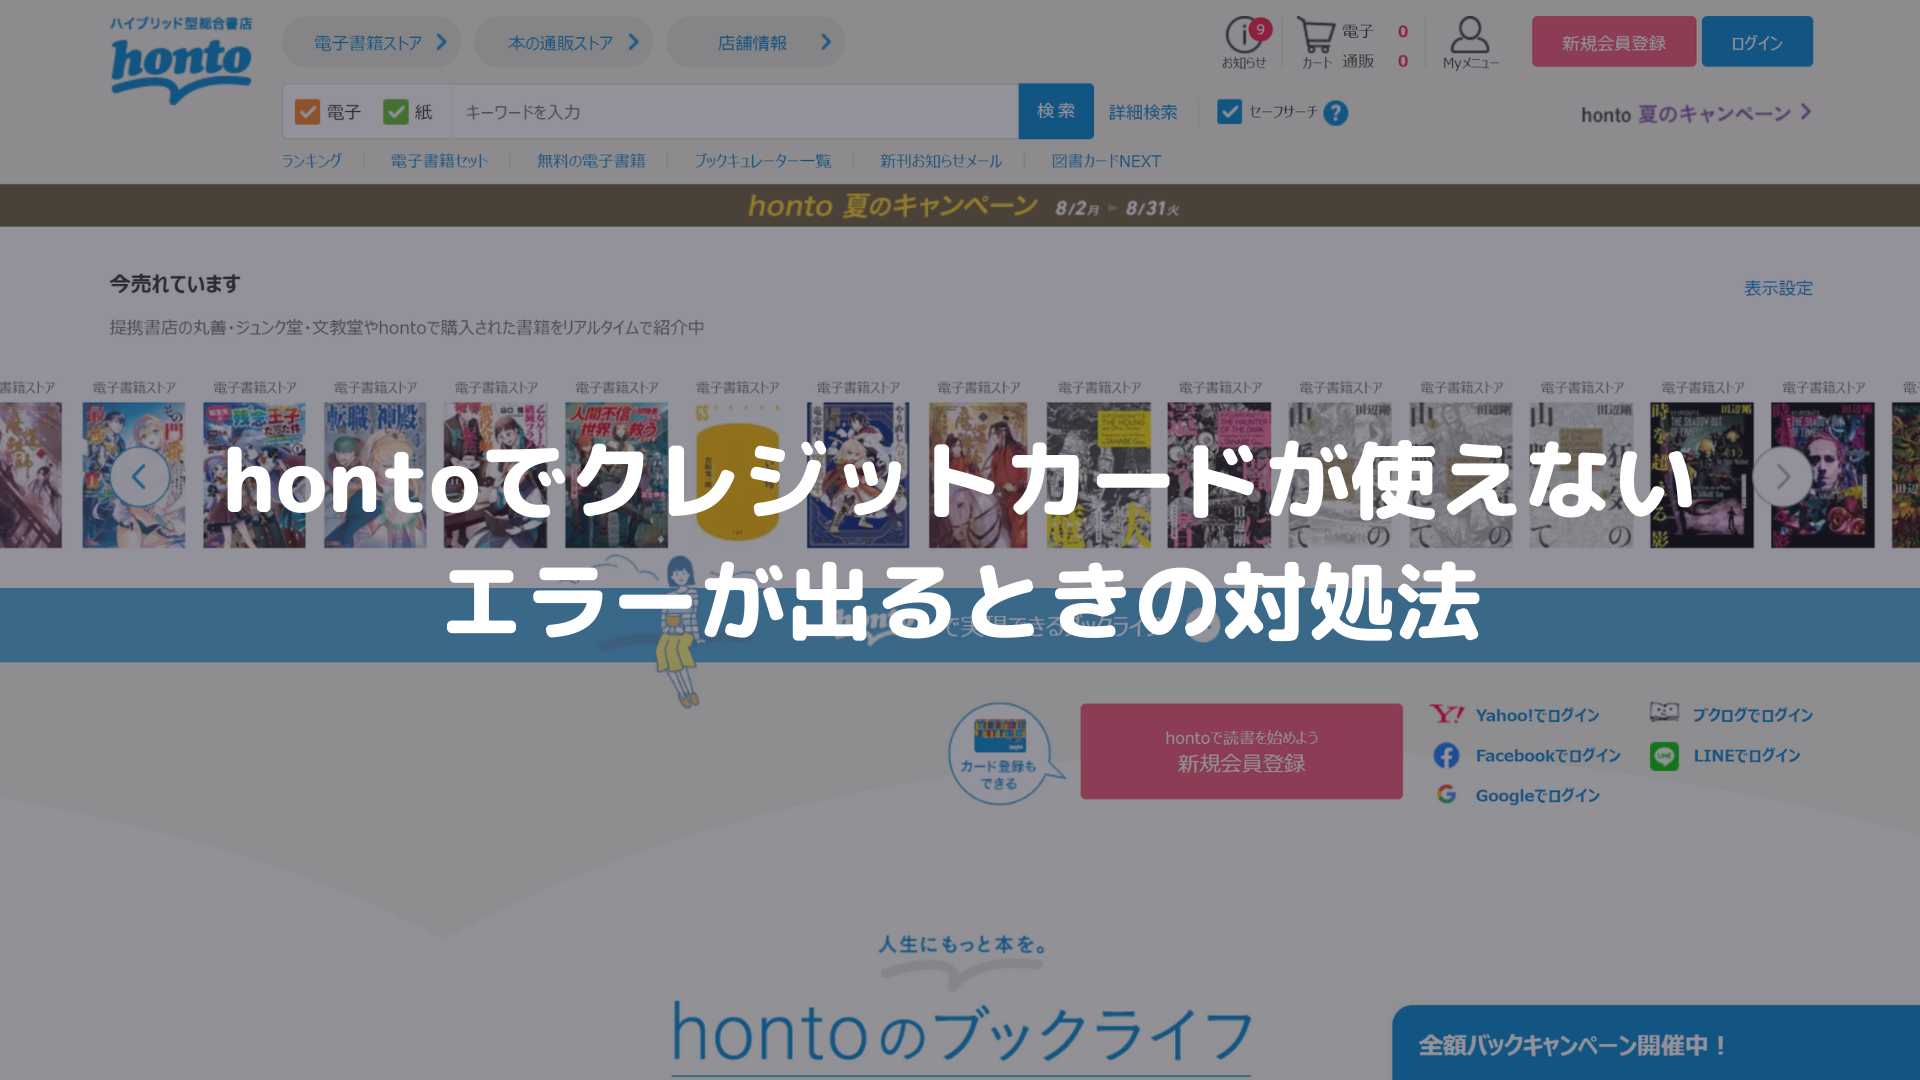1920x1080 pixels.
Task: Click the ブクログ login icon
Action: click(x=1664, y=712)
